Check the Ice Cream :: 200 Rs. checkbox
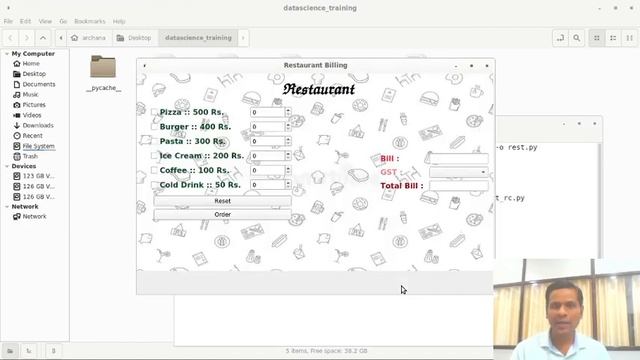Screen dimensions: 640x360 [x=154, y=156]
